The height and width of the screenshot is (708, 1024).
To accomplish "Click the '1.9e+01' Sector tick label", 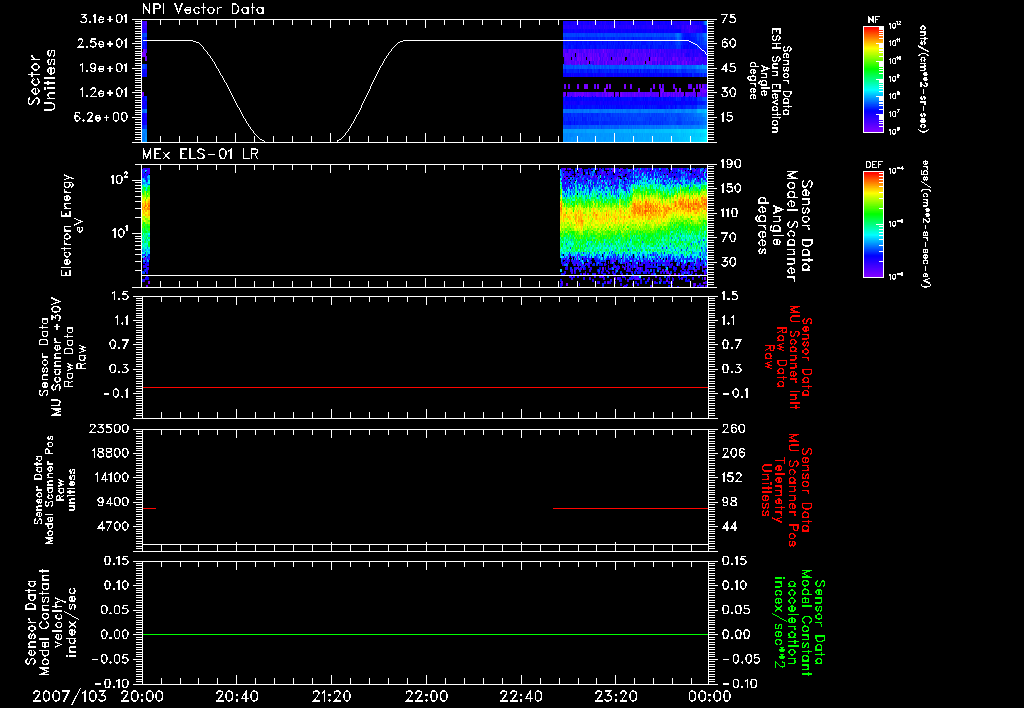I will click(x=104, y=68).
